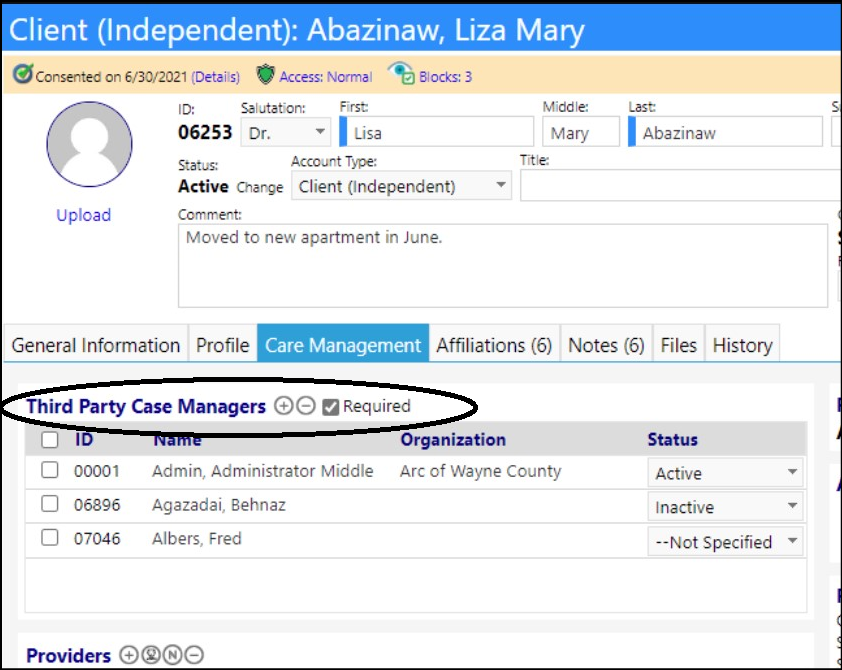Sort by the Status column header

[673, 439]
